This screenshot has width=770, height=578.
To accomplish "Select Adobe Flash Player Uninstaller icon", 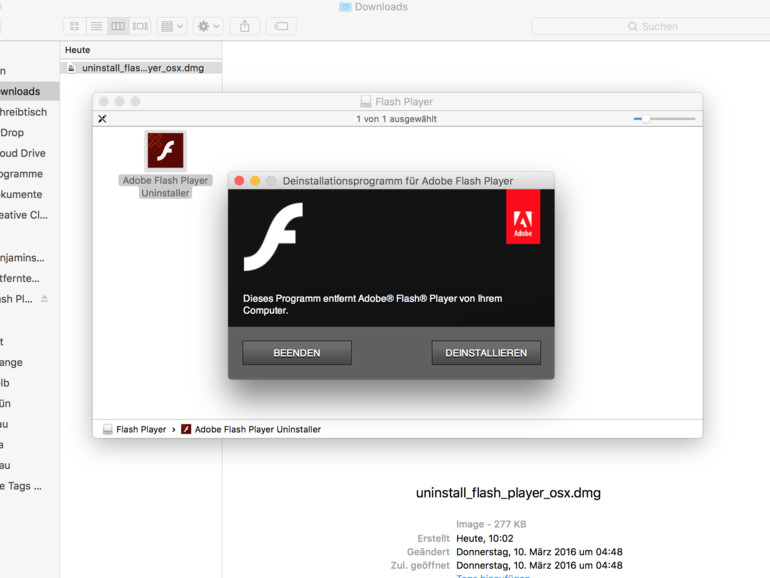I will (165, 150).
